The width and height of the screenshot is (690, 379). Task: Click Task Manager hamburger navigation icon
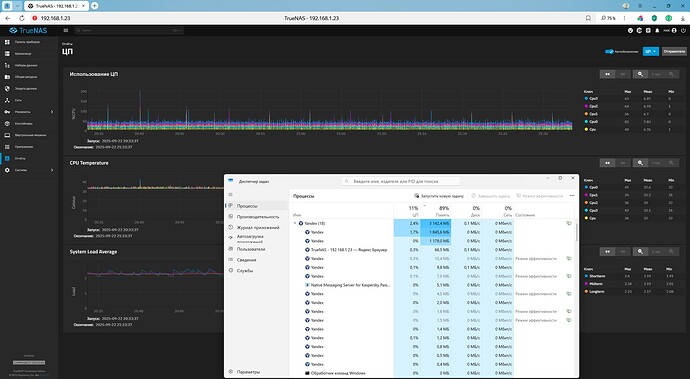pyautogui.click(x=230, y=195)
